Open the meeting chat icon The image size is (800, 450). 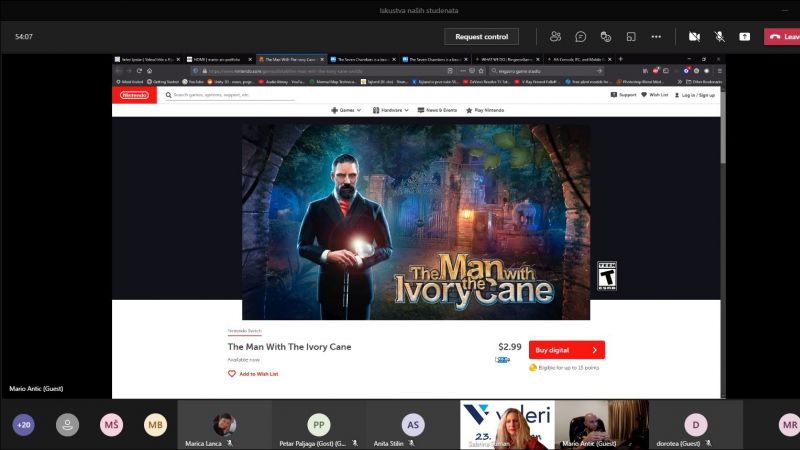[x=580, y=36]
